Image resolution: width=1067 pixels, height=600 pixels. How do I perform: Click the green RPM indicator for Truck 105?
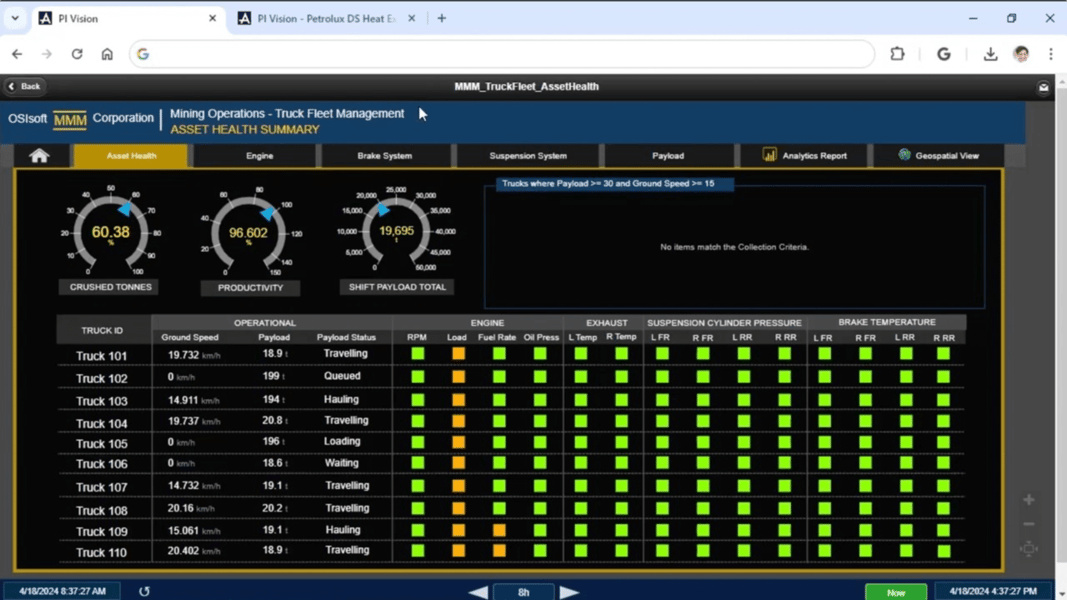417,442
